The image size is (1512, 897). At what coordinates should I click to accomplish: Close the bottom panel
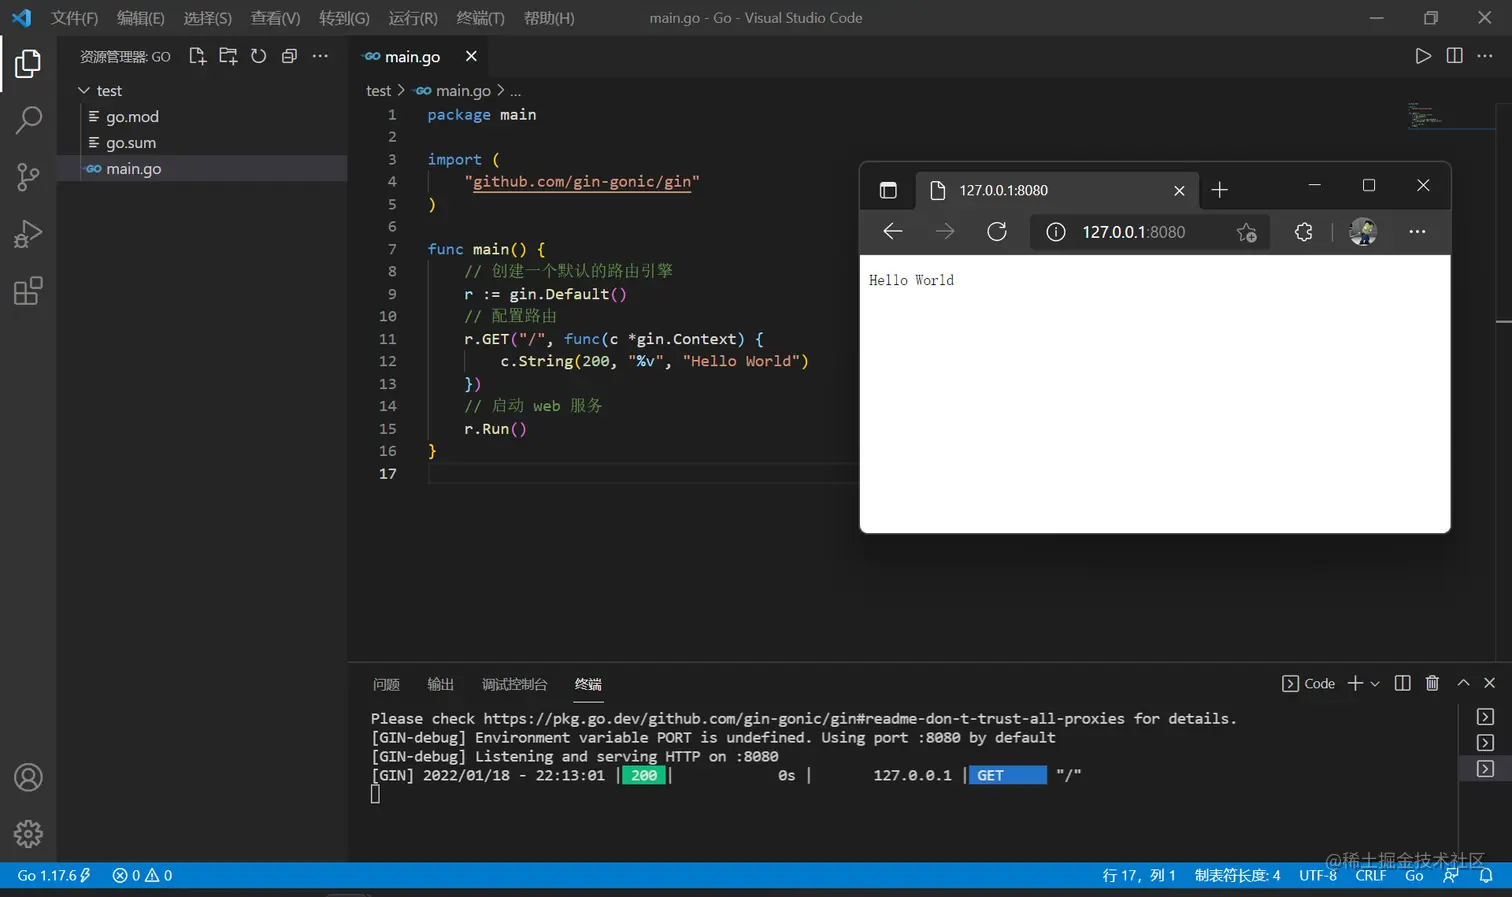1489,683
